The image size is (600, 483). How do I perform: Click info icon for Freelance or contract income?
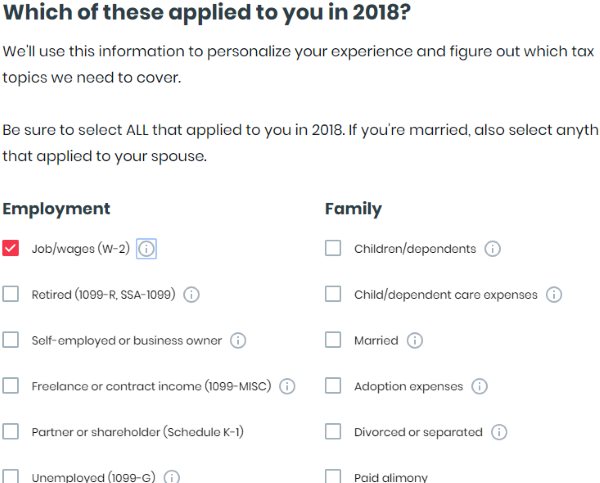pyautogui.click(x=287, y=387)
